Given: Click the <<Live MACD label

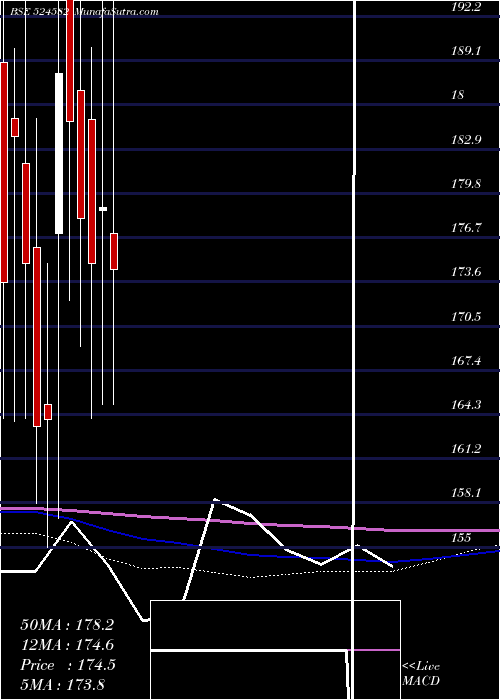Looking at the screenshot, I should coord(421,674).
